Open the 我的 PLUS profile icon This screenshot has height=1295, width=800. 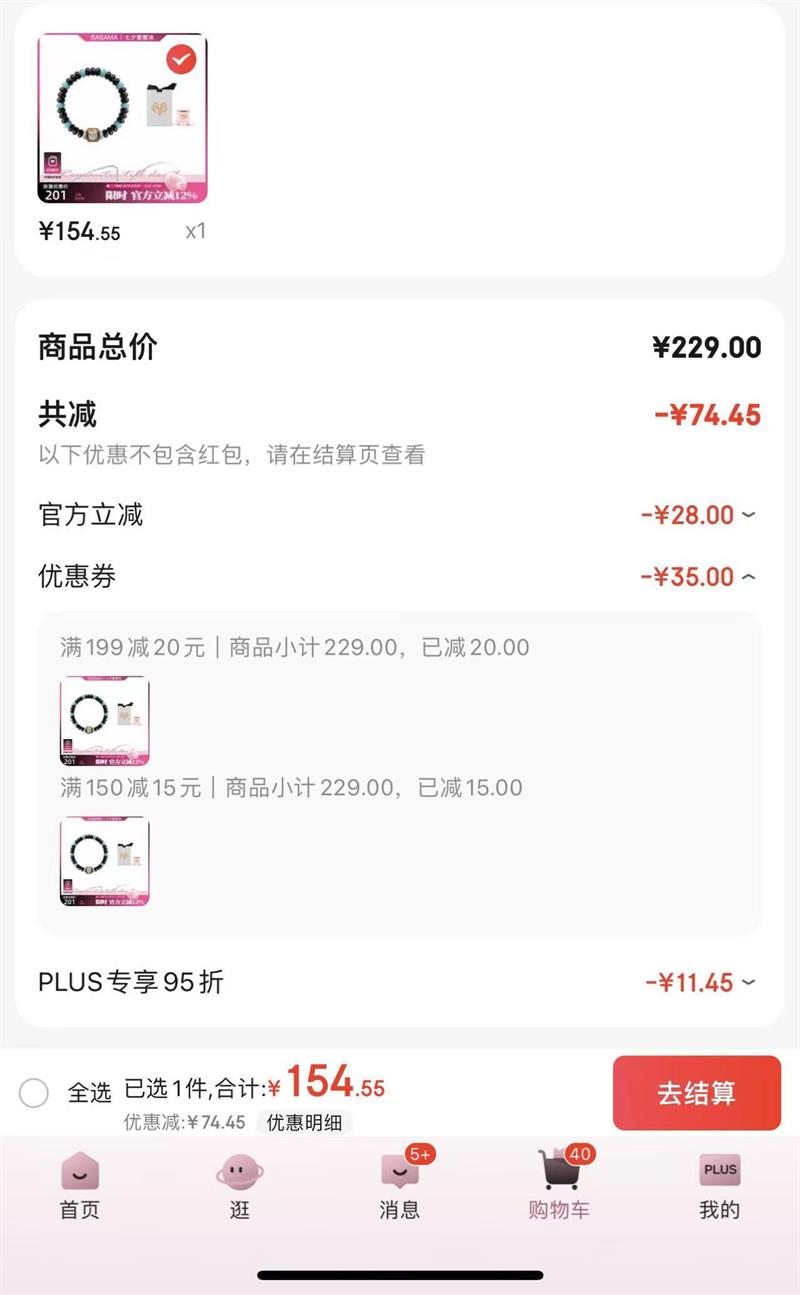point(719,1170)
